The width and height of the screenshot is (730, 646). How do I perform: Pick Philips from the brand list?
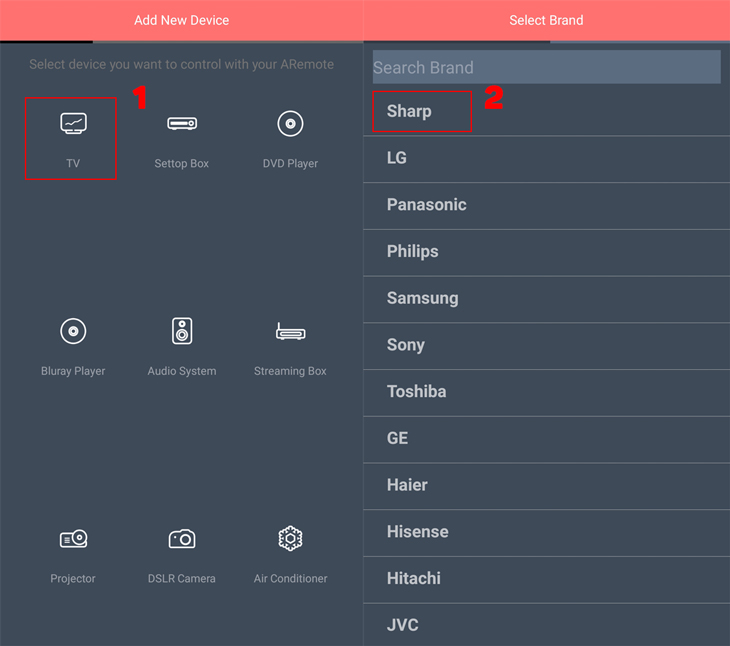pos(547,252)
